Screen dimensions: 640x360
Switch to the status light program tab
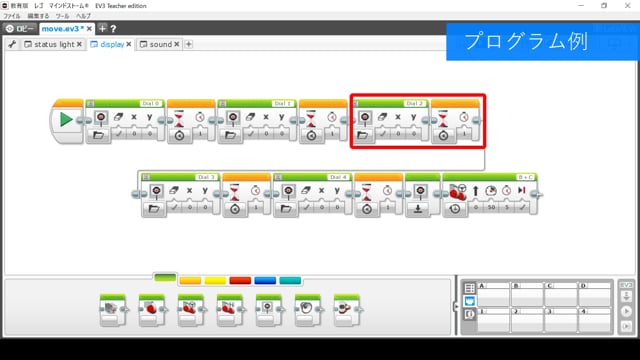point(53,44)
